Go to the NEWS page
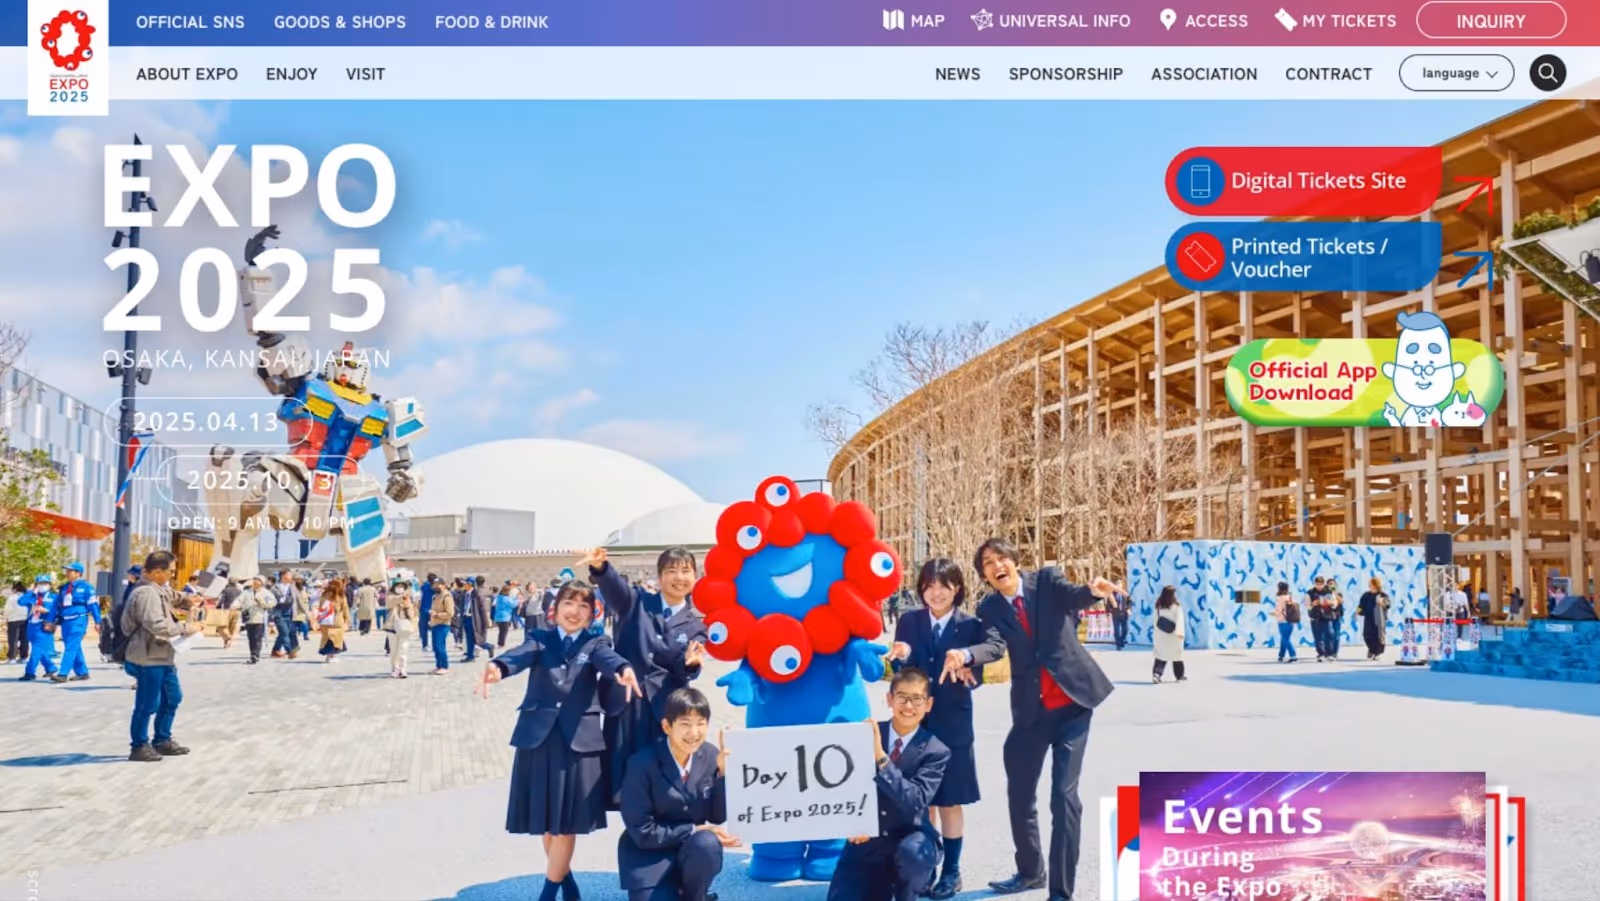 click(957, 74)
